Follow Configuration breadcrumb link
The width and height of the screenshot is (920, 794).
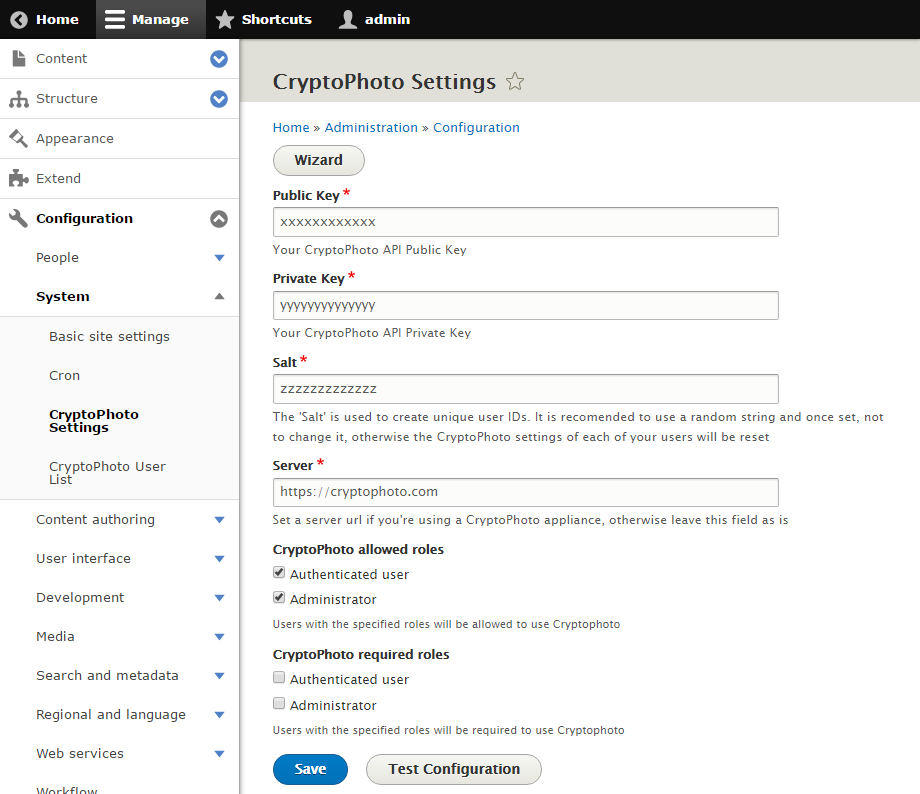pyautogui.click(x=476, y=127)
